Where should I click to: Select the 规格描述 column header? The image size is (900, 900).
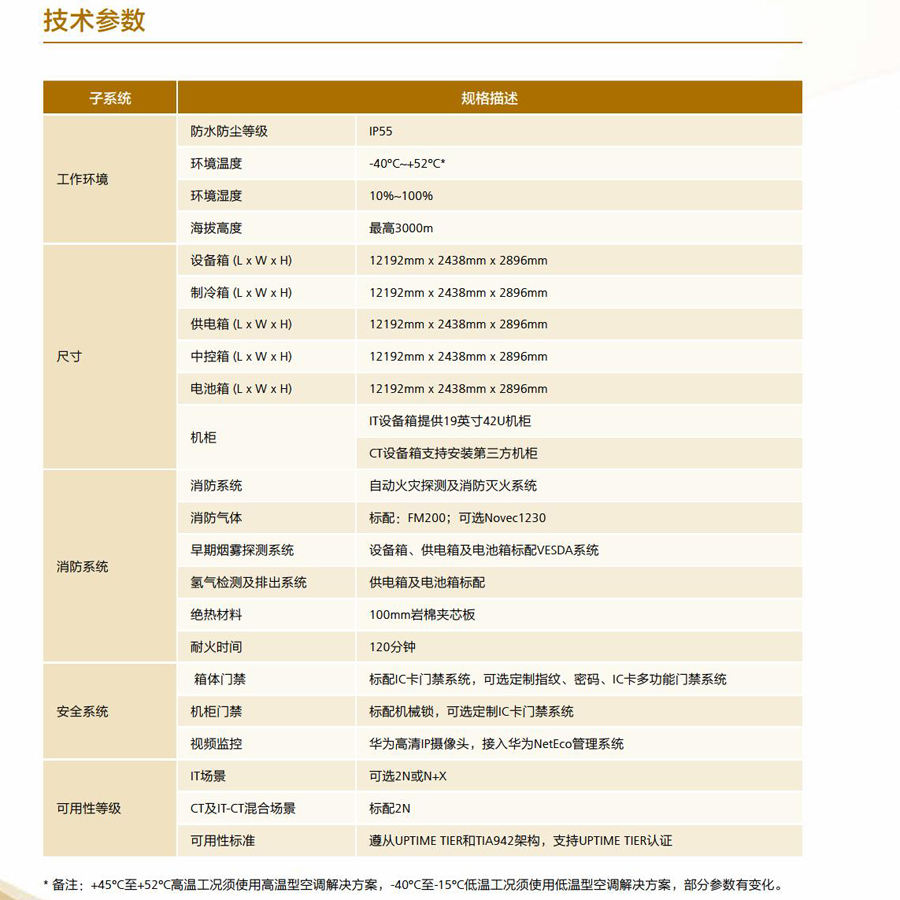point(490,98)
